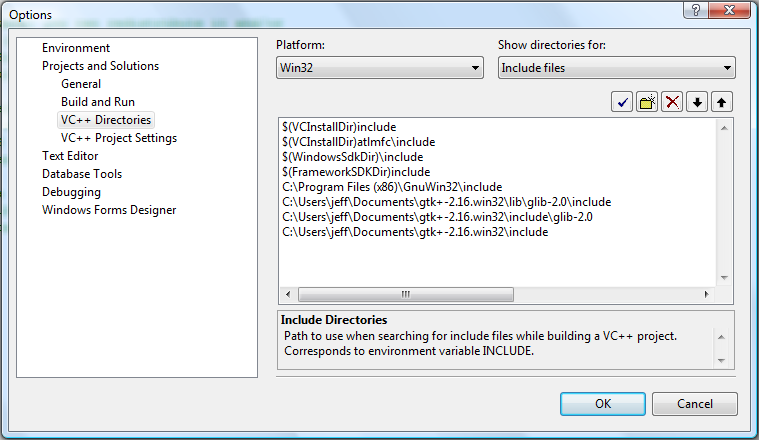The height and width of the screenshot is (440, 759).
Task: Open the Platform Win32 dropdown
Action: pyautogui.click(x=380, y=68)
